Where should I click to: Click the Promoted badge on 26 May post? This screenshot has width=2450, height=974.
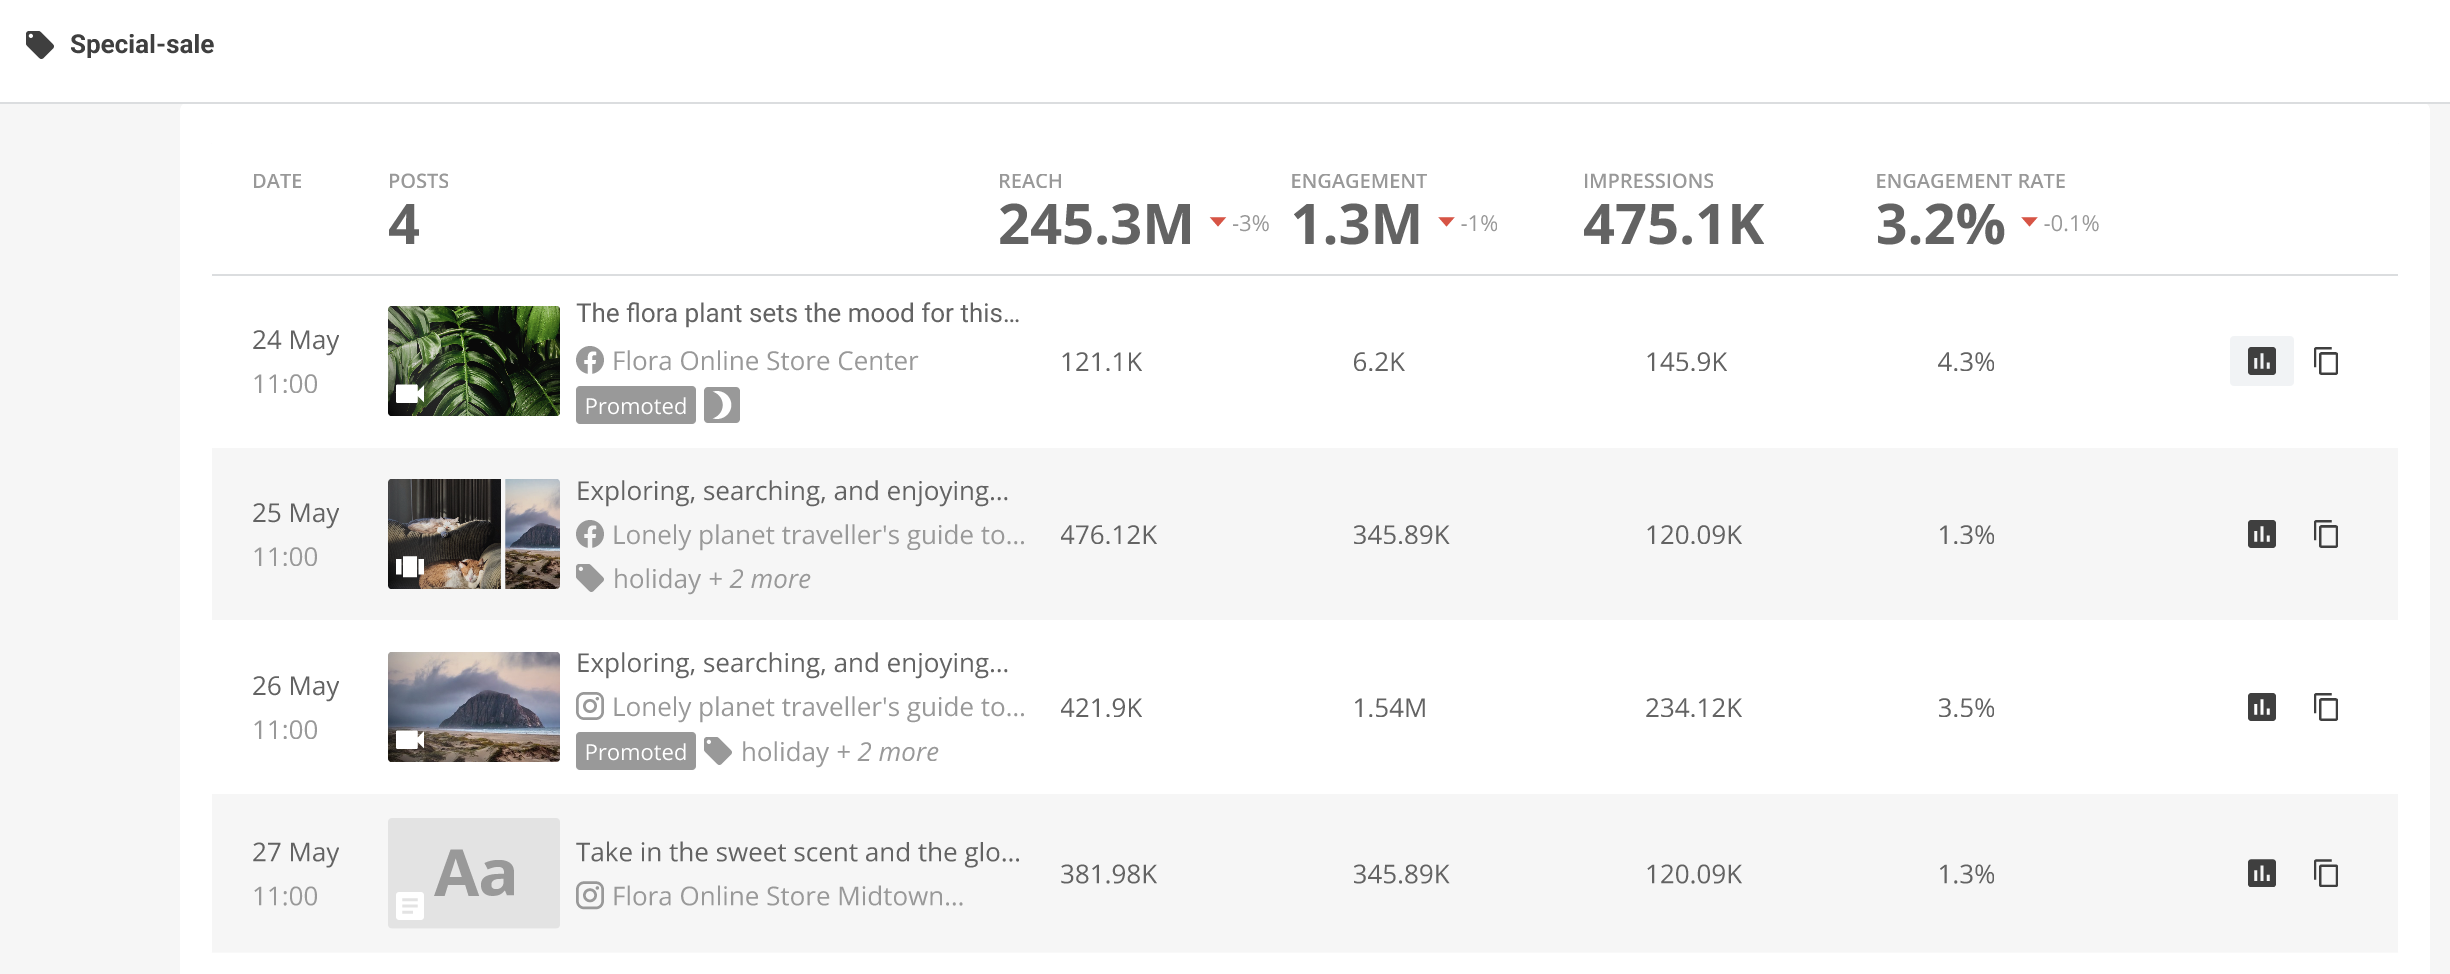click(635, 752)
